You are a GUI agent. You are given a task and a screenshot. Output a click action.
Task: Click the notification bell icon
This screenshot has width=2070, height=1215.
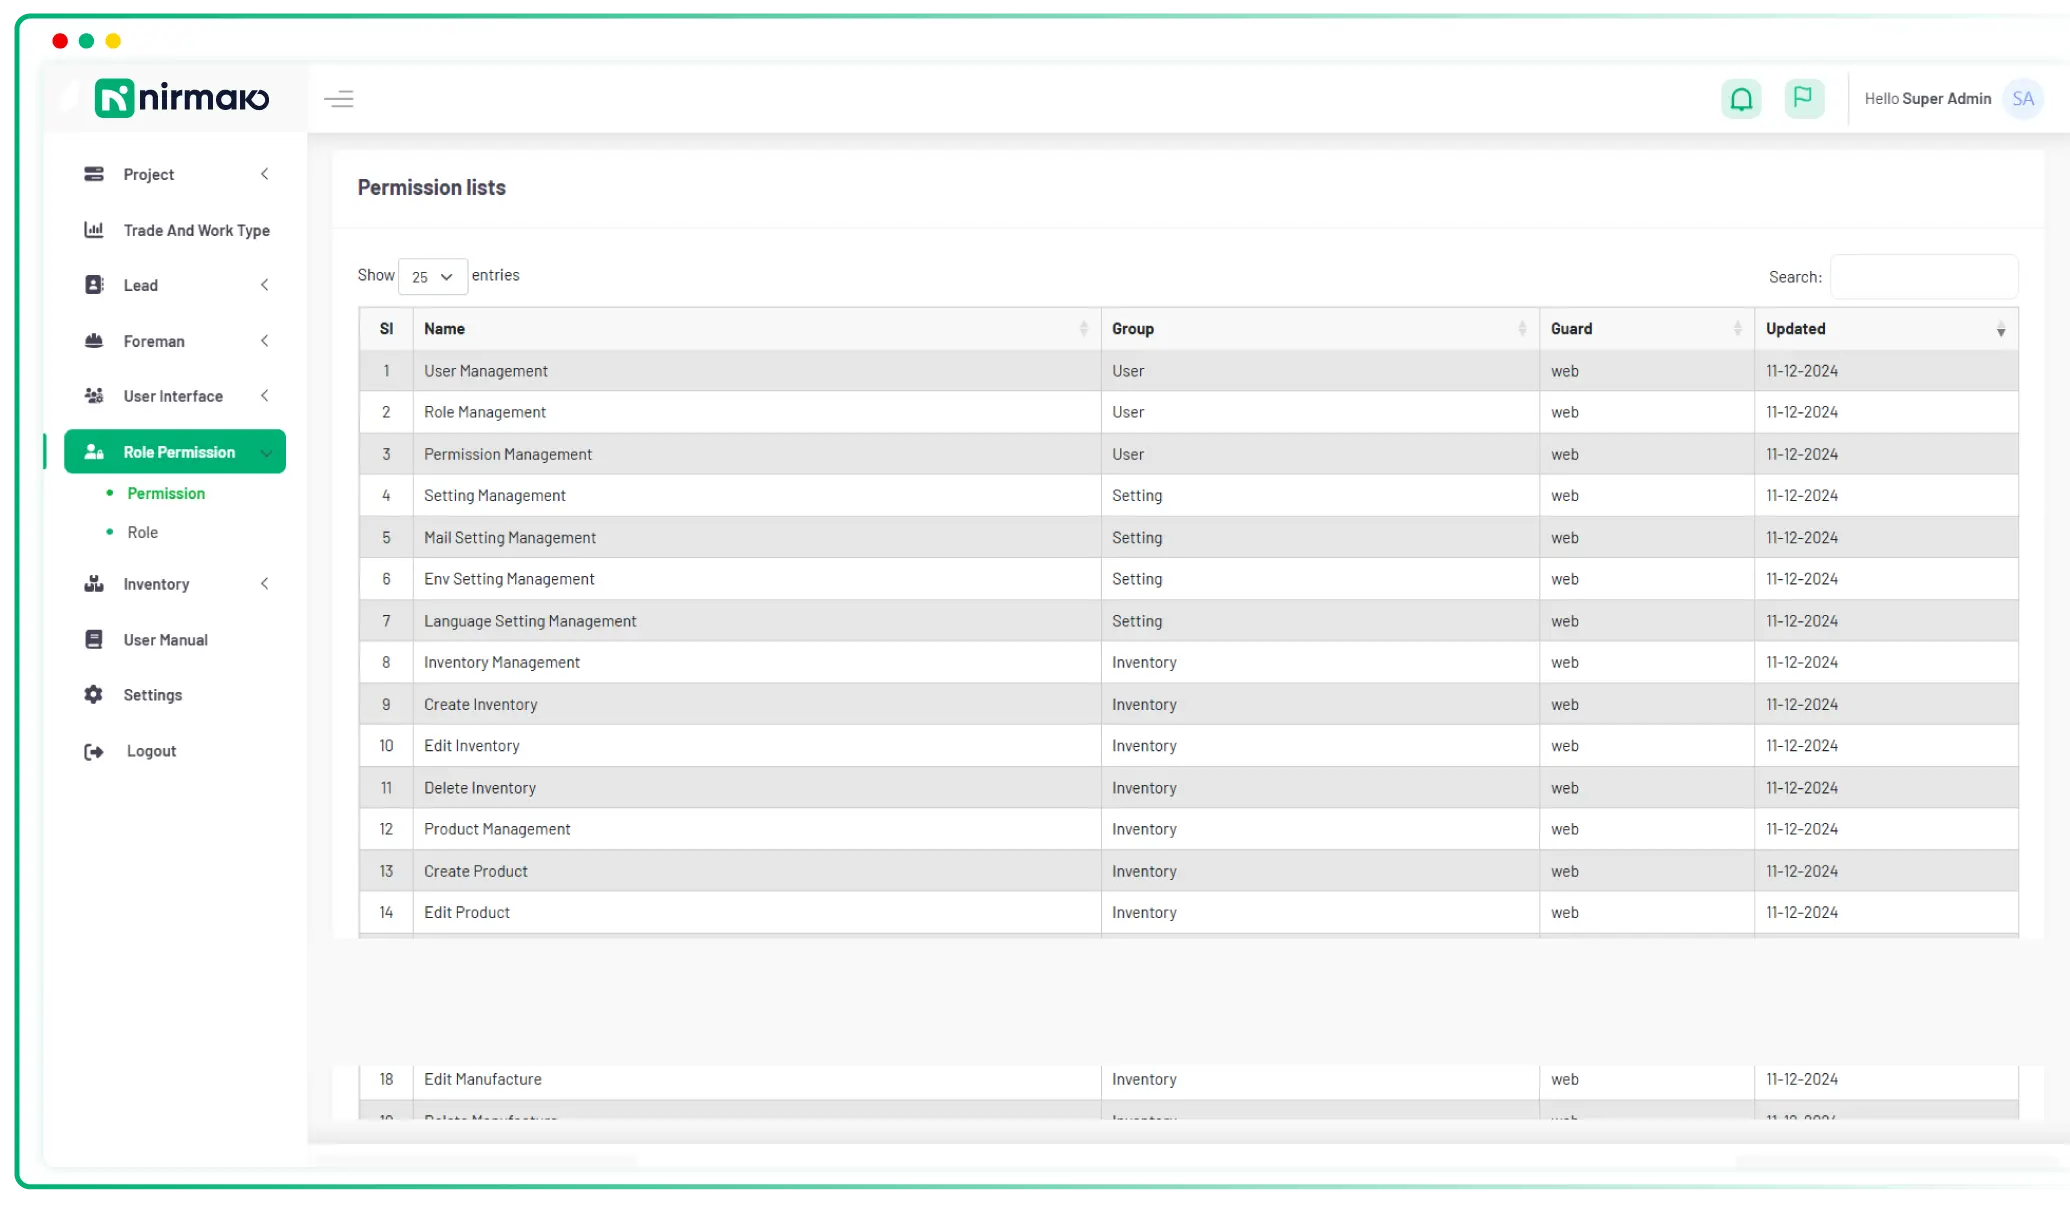1741,99
